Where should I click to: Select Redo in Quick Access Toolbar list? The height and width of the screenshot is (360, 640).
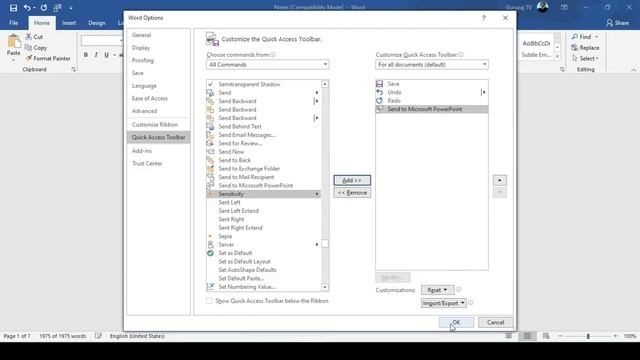tap(431, 100)
